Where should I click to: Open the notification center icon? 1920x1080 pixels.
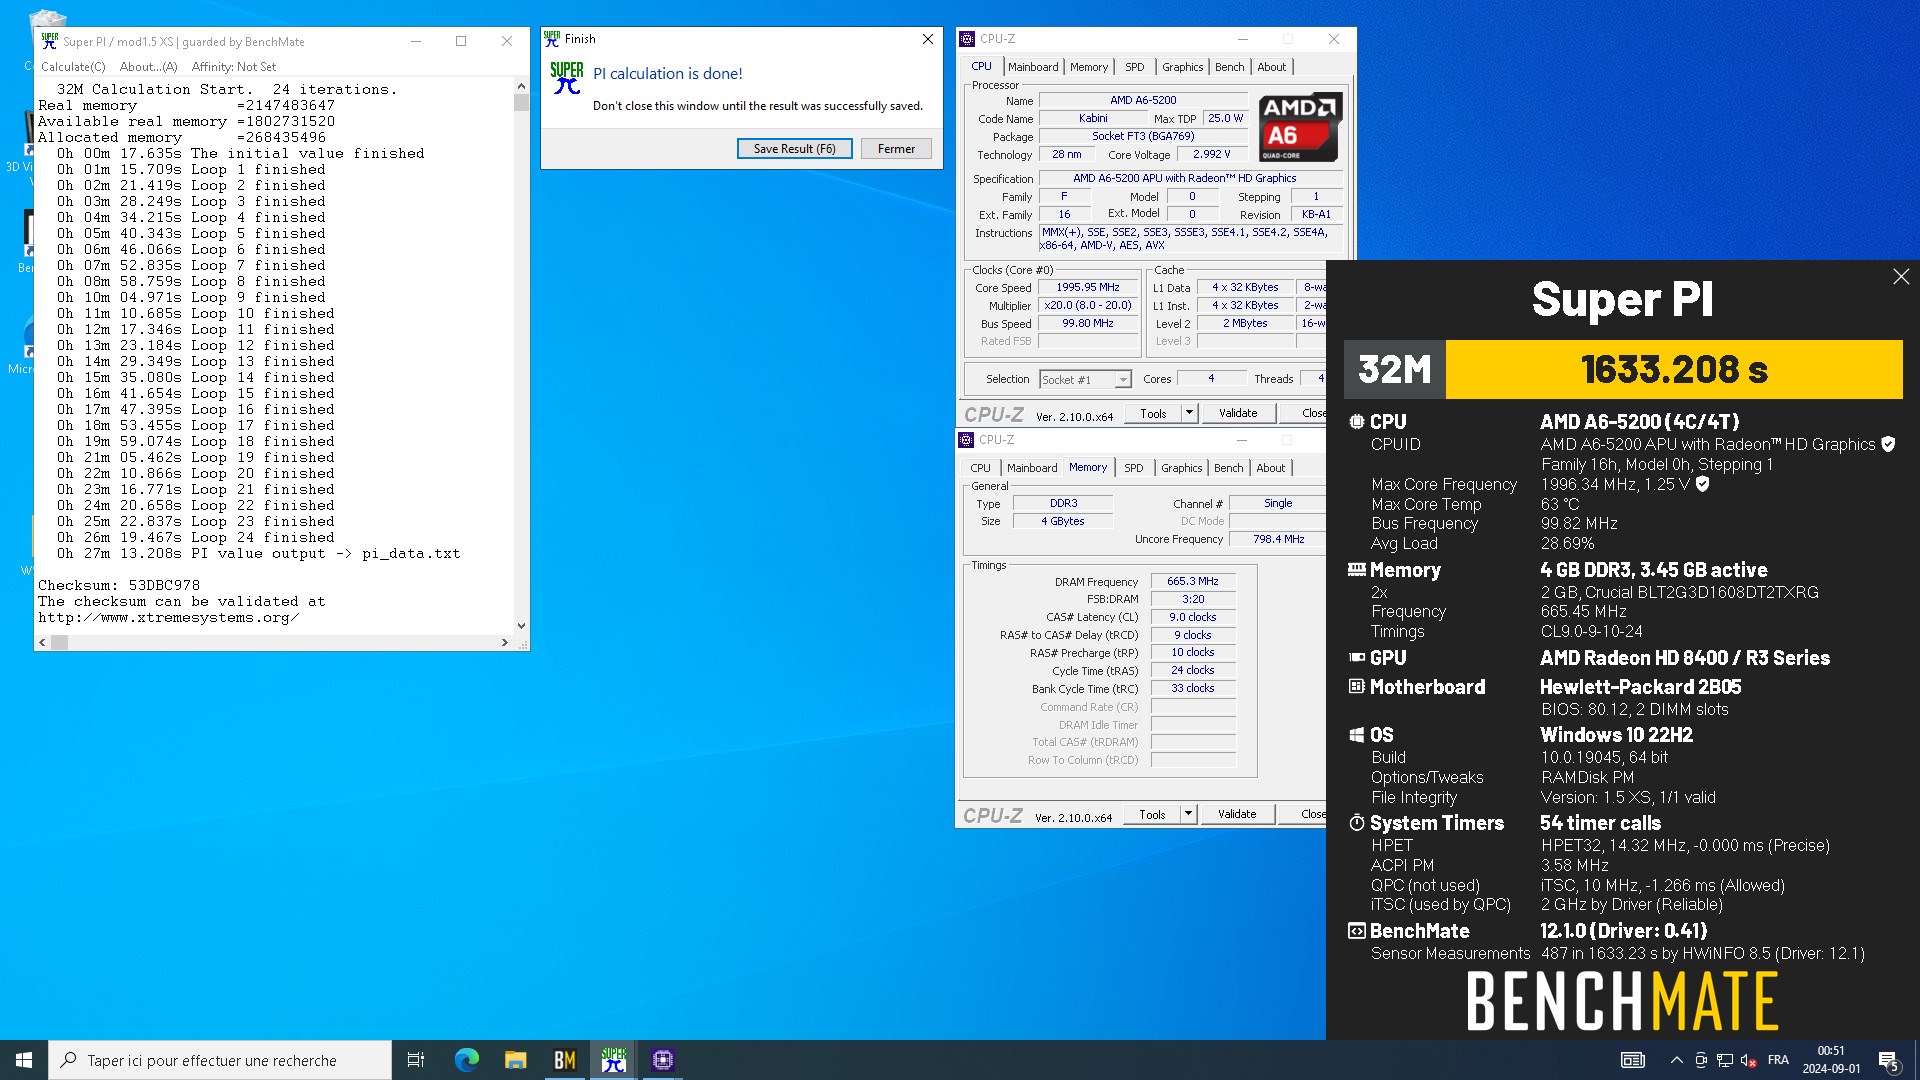(1888, 1060)
